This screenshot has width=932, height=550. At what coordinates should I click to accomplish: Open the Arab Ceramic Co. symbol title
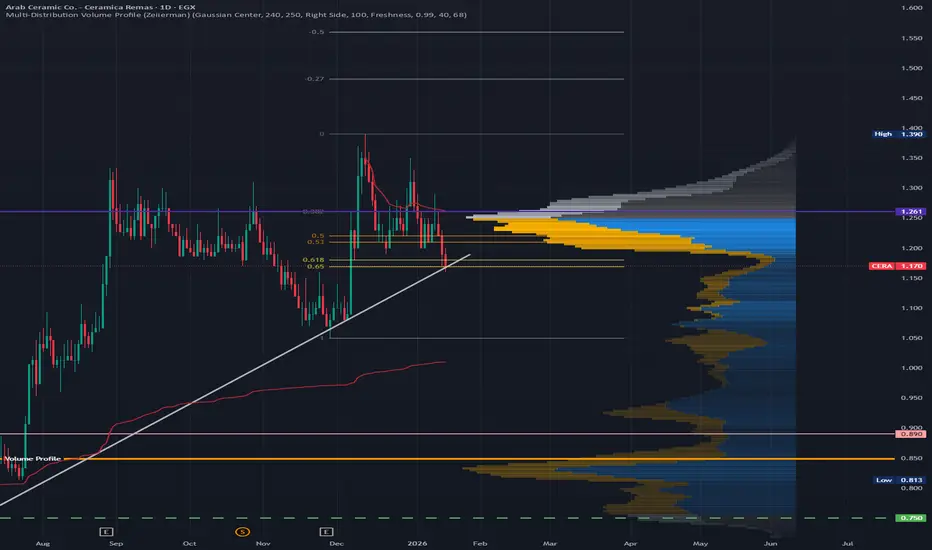100,7
